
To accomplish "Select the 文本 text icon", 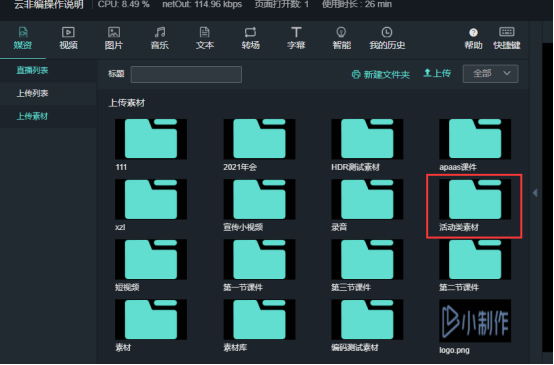I will click(x=205, y=33).
